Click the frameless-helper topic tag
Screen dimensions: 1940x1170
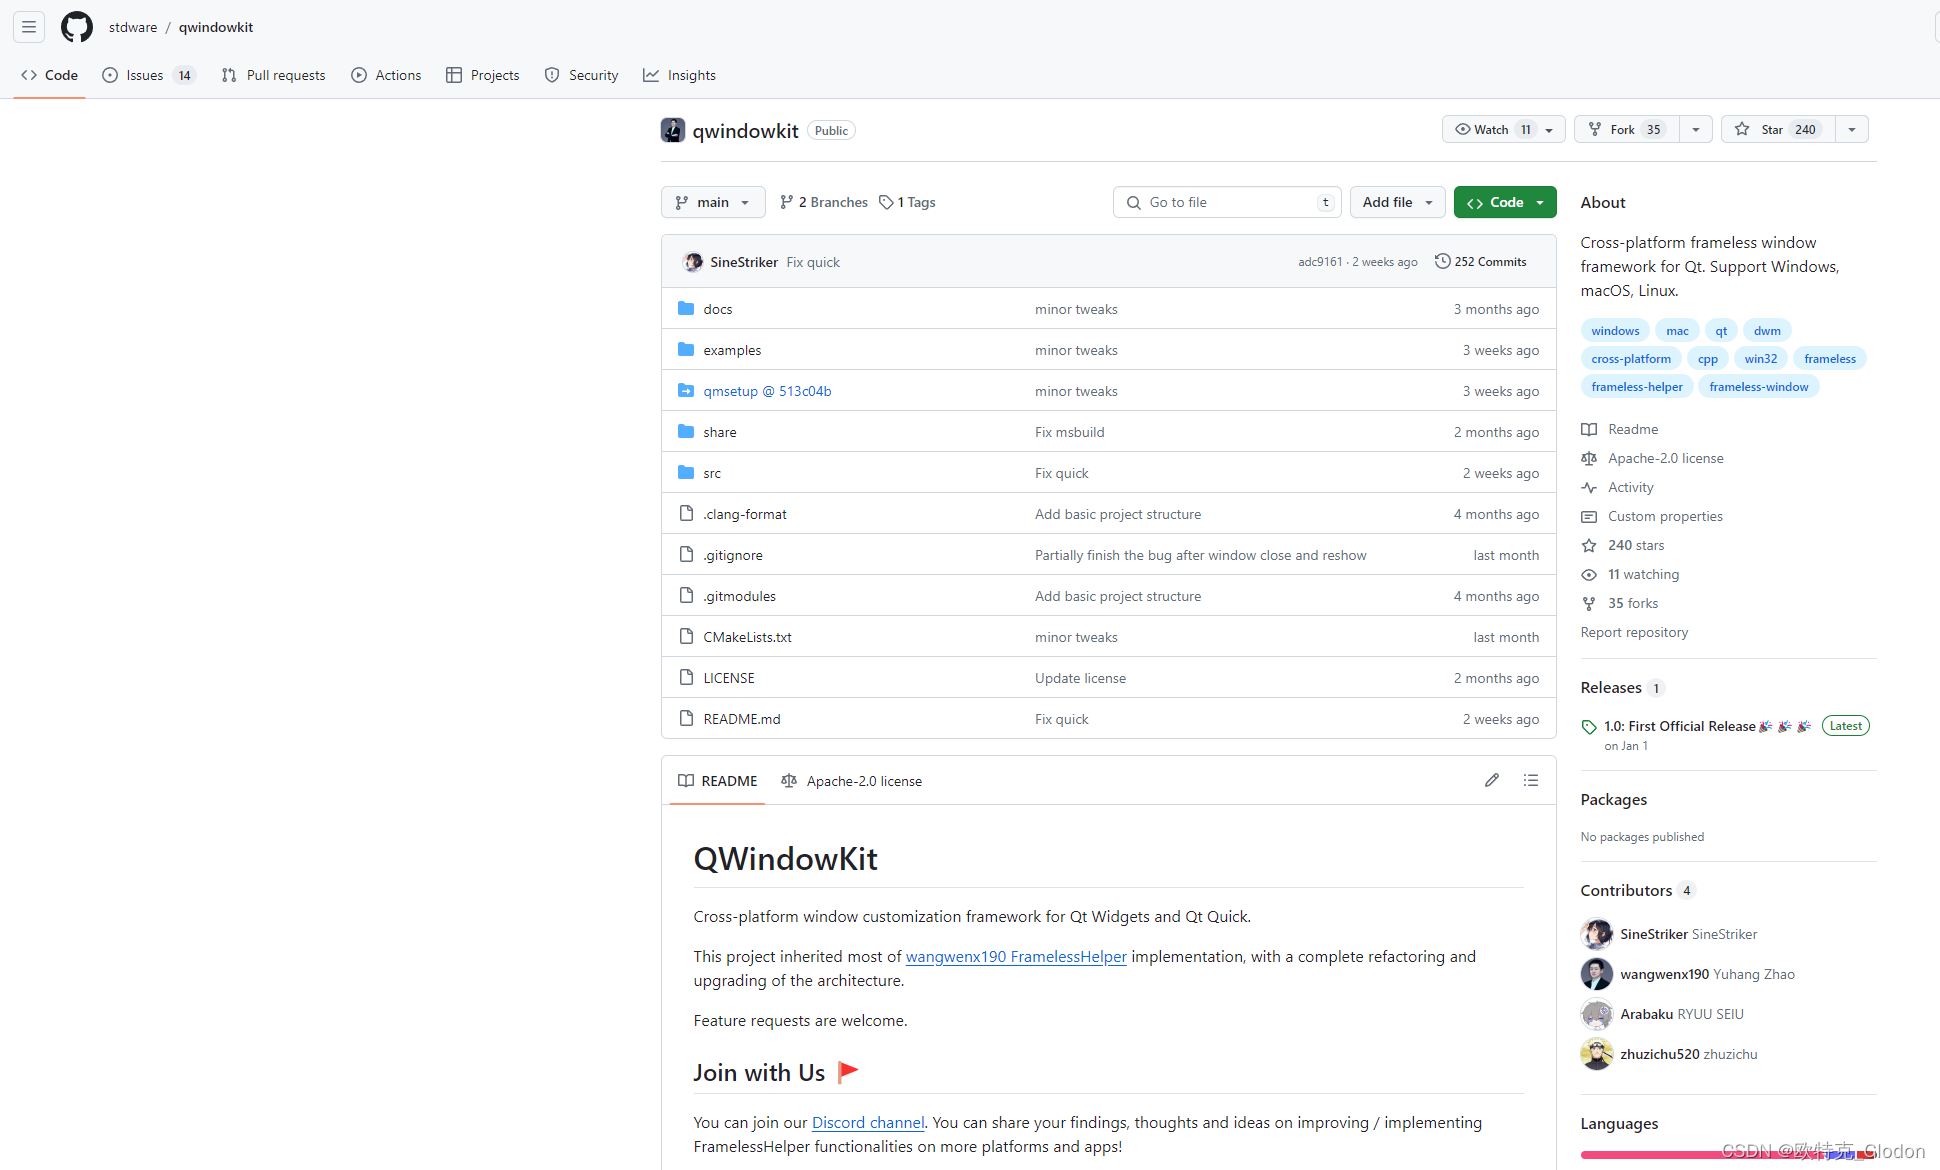(x=1636, y=387)
